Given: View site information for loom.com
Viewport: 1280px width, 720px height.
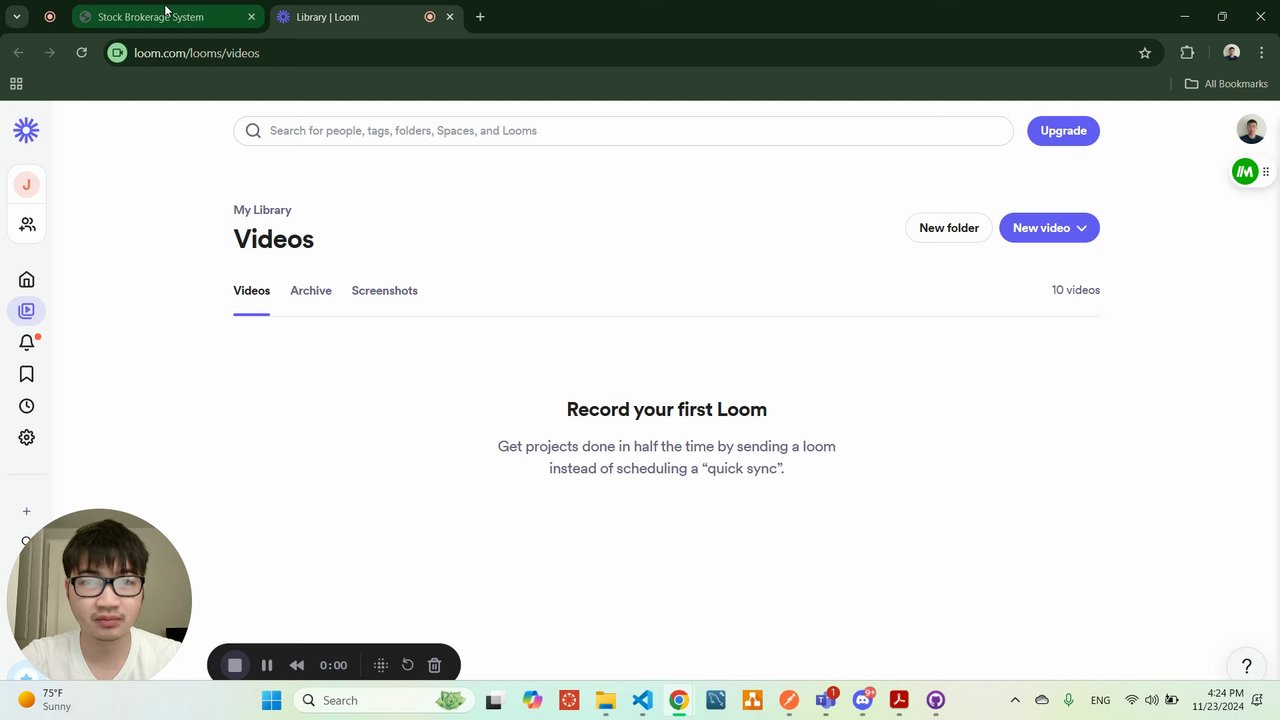Looking at the screenshot, I should 118,53.
